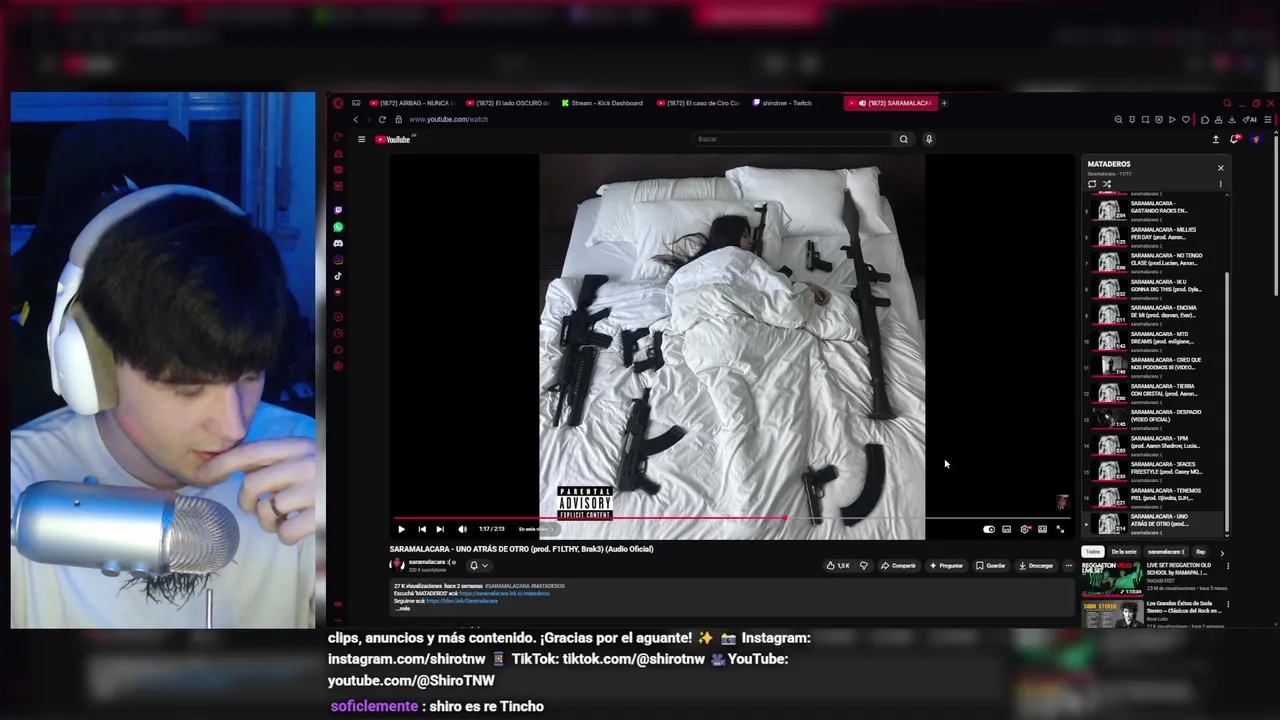The image size is (1280, 720).
Task: Open the bfan.link/Saramalacara link
Action: pyautogui.click(x=462, y=601)
